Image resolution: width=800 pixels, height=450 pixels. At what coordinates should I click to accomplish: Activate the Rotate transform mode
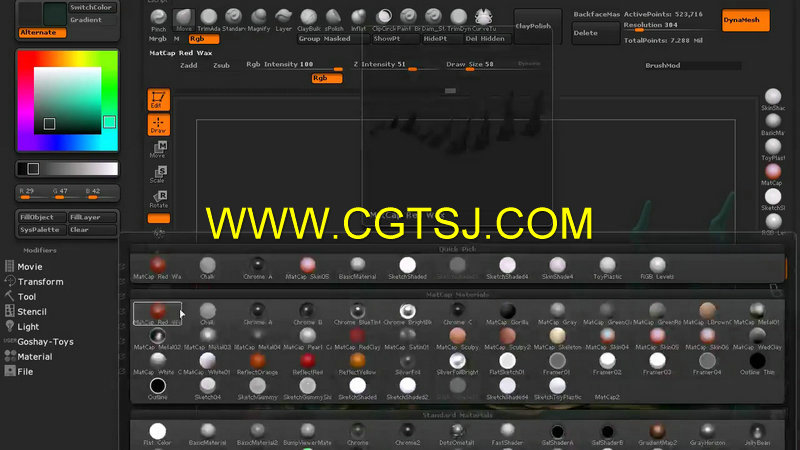point(159,199)
